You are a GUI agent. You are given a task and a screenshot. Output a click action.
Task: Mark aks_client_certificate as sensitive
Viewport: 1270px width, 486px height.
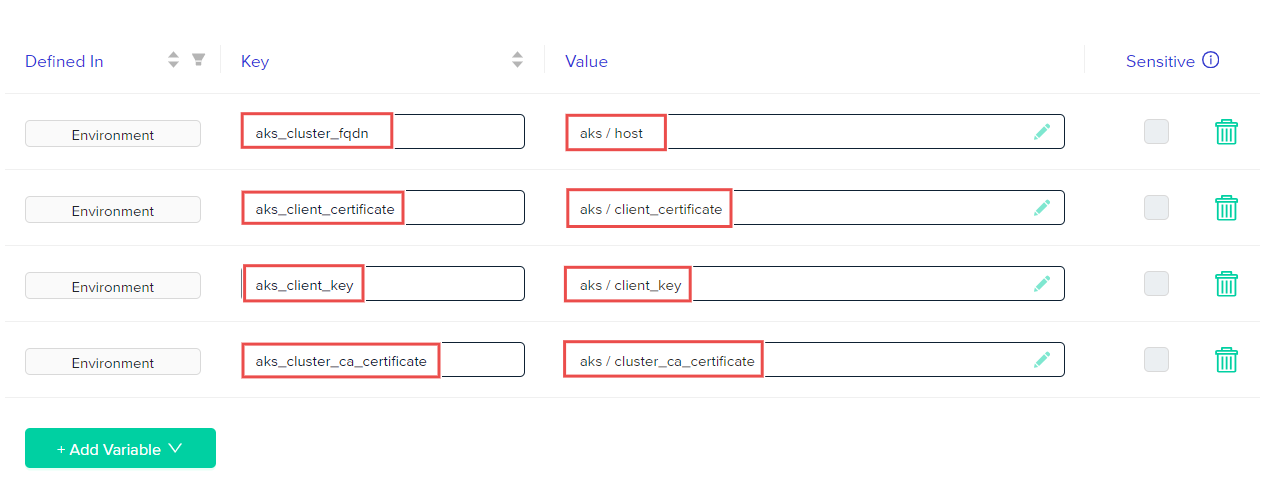pyautogui.click(x=1156, y=207)
